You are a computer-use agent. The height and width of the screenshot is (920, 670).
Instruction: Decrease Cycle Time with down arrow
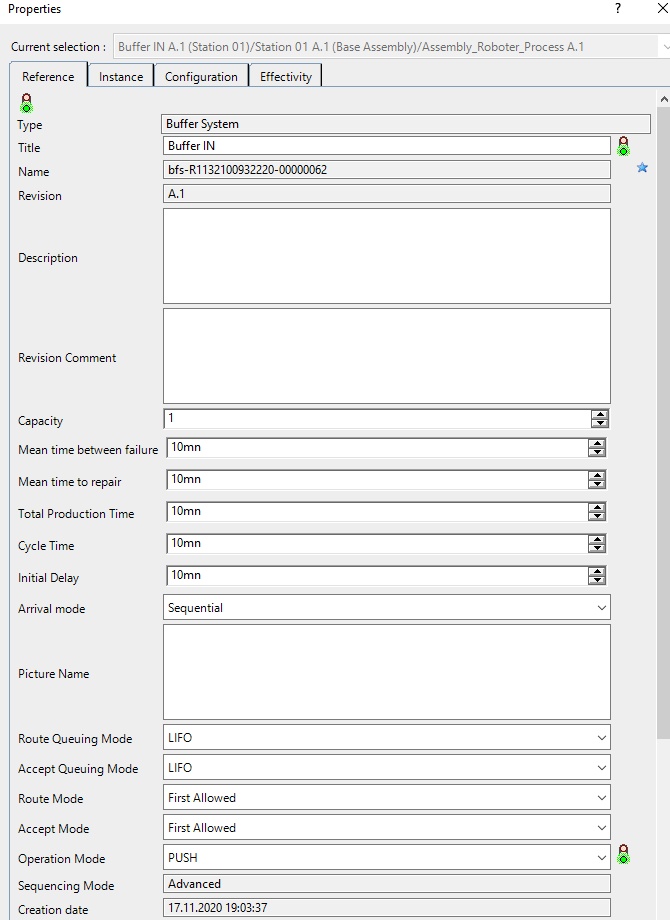click(x=597, y=548)
